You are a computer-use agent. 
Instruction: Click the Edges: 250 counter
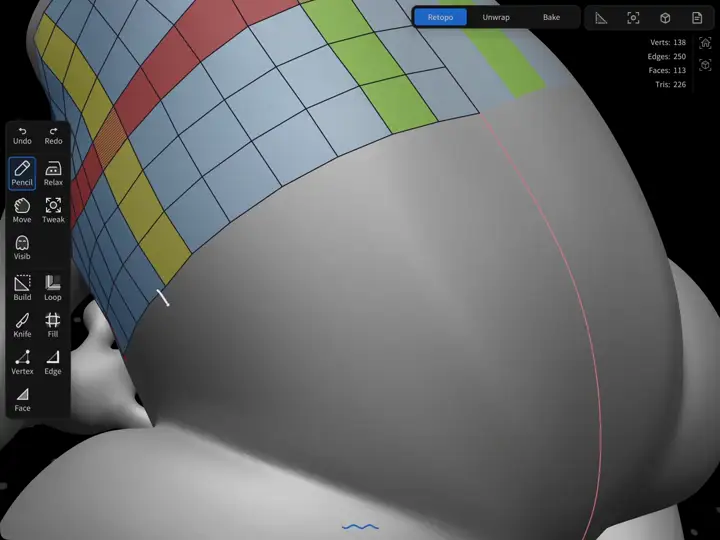coord(666,56)
